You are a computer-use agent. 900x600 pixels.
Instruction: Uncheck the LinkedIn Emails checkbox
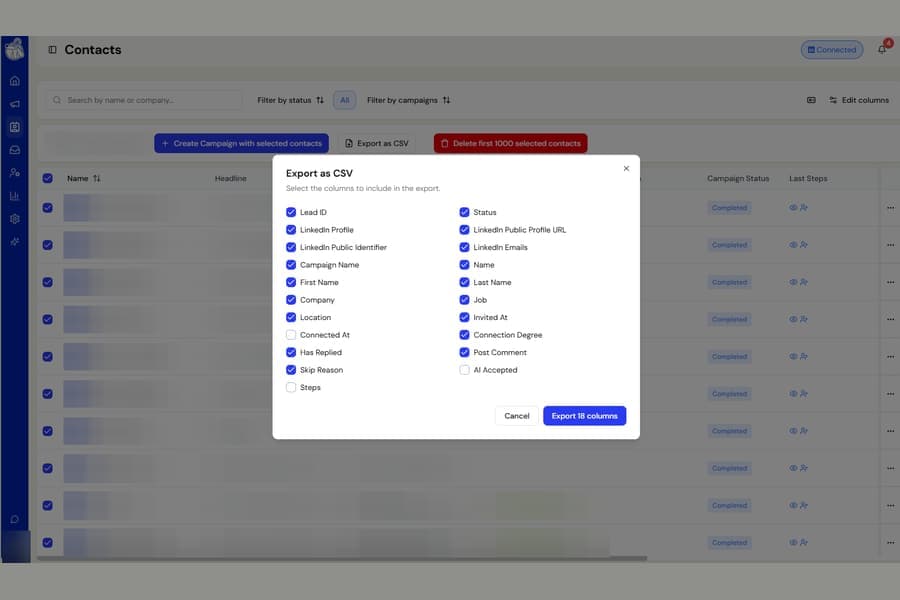click(x=464, y=247)
